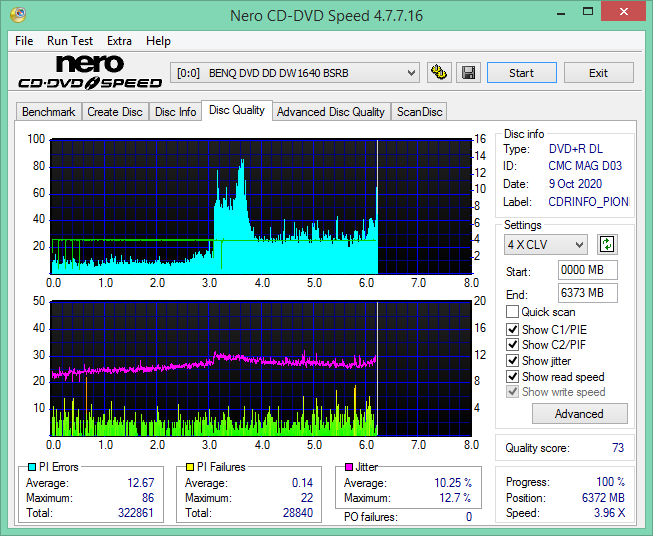Screen dimensions: 653x536
Task: Switch to the Benchmark tab
Action: tap(49, 112)
